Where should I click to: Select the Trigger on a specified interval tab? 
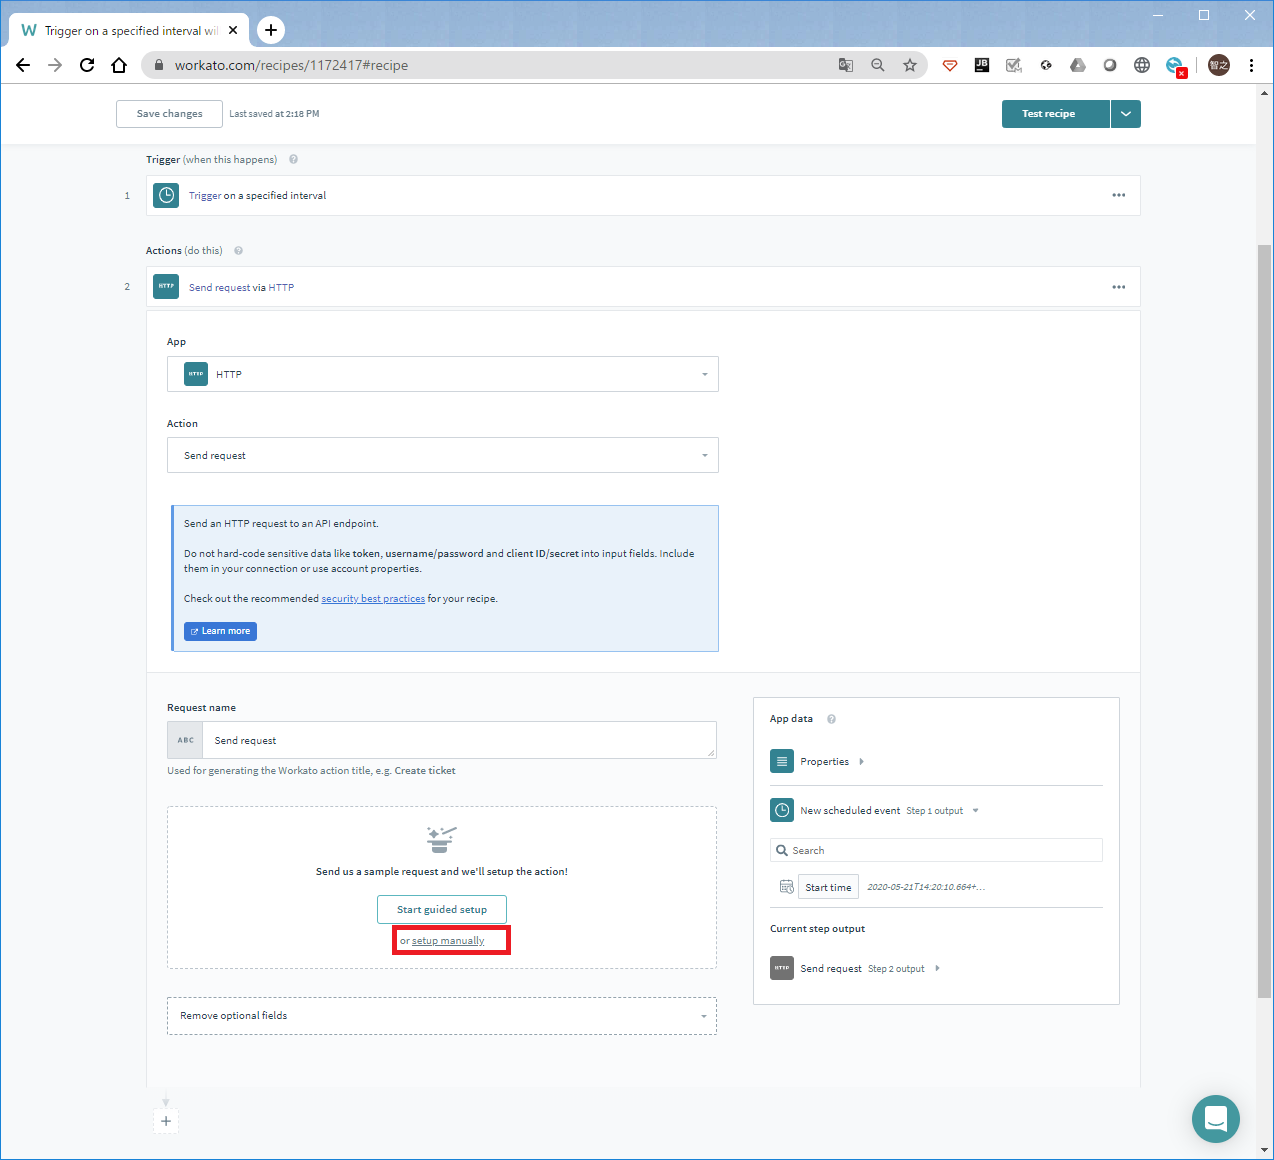[x=128, y=31]
